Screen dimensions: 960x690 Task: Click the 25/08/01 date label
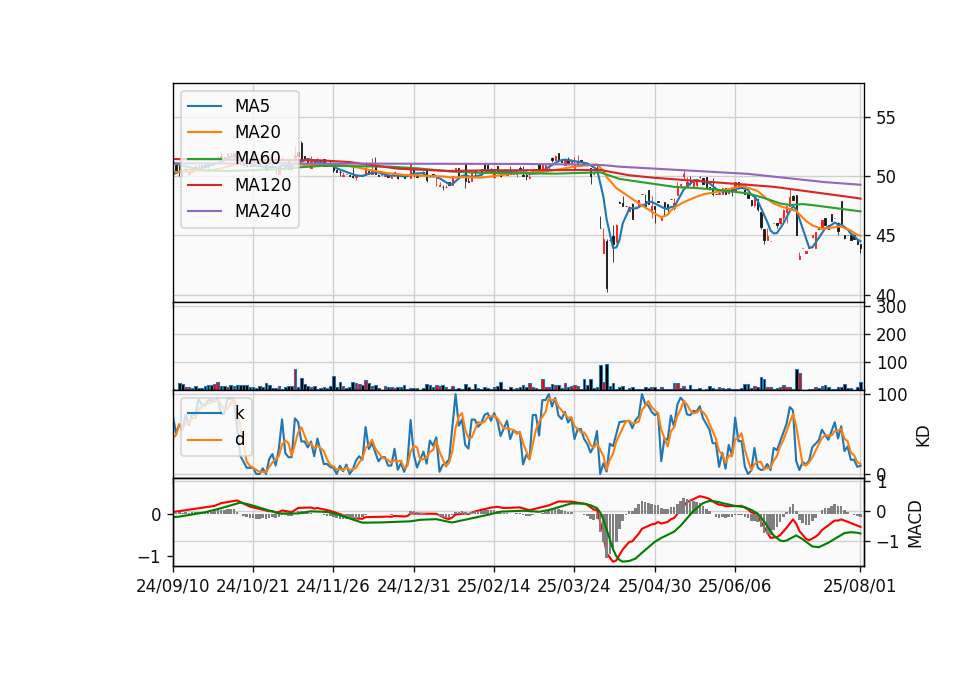pos(860,586)
